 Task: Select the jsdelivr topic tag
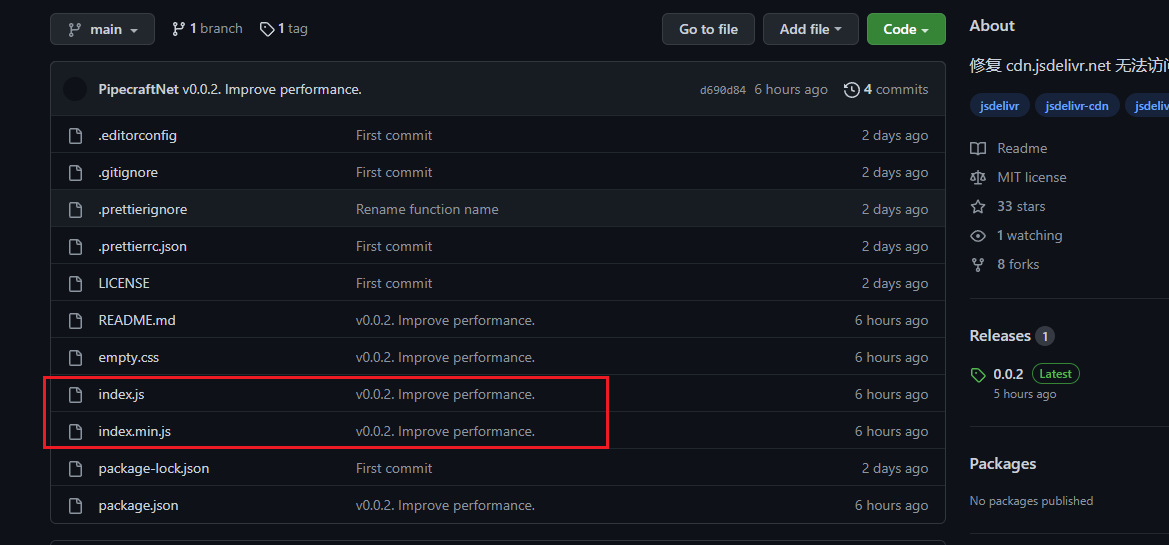tap(1000, 106)
